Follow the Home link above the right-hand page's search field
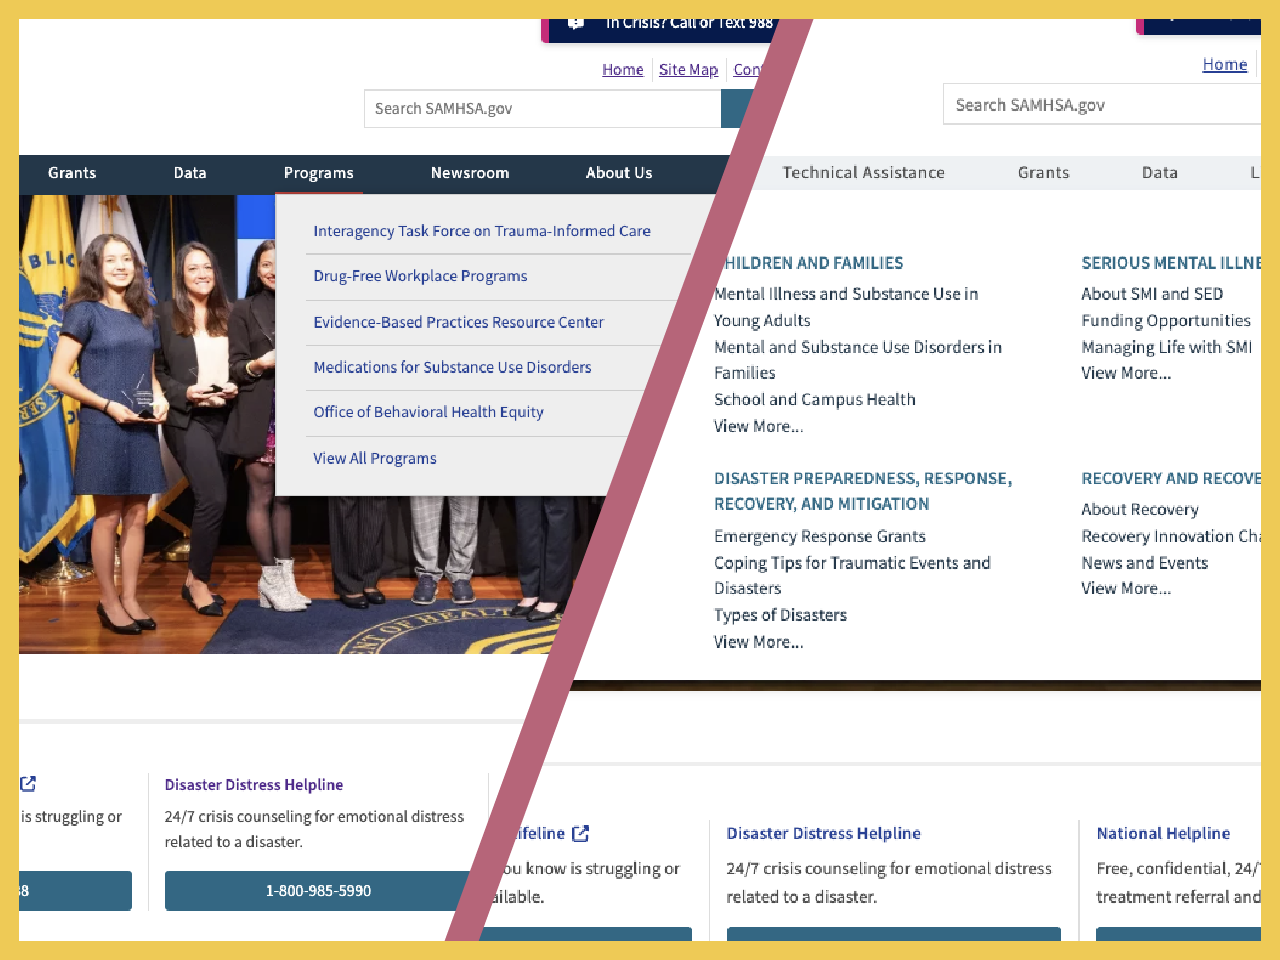1280x960 pixels. point(1225,65)
